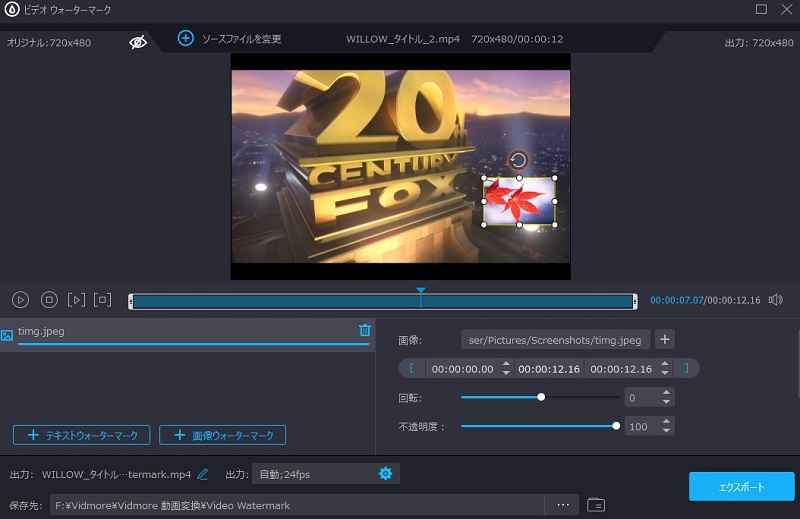Click the add source file plus icon
The width and height of the screenshot is (800, 519).
(x=185, y=38)
